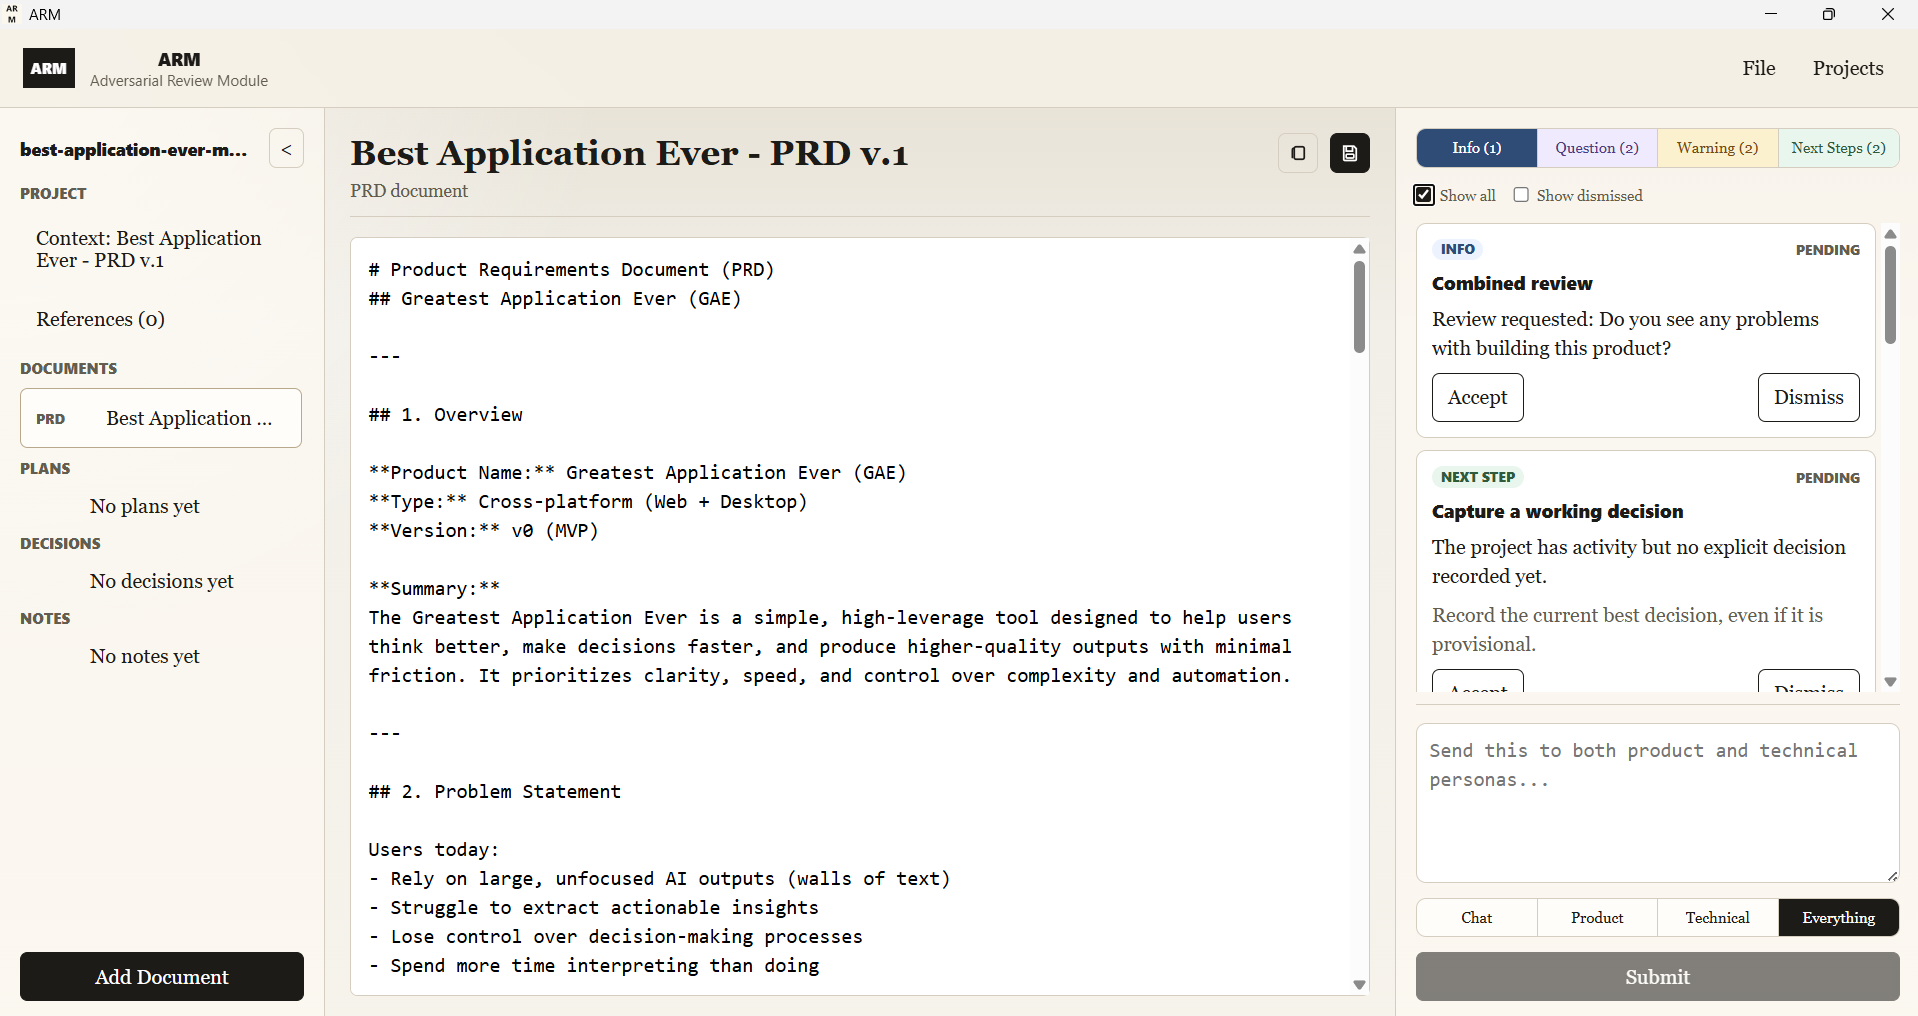Click the ARM title bar app icon
1918x1016 pixels.
pyautogui.click(x=12, y=14)
